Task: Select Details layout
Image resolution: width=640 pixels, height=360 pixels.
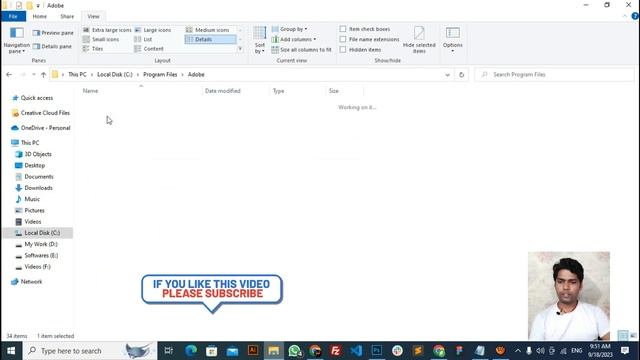Action: (210, 39)
